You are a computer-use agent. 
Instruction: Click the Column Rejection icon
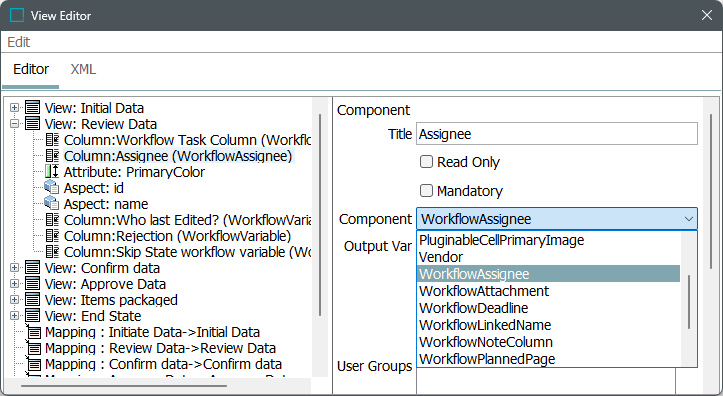tap(52, 236)
